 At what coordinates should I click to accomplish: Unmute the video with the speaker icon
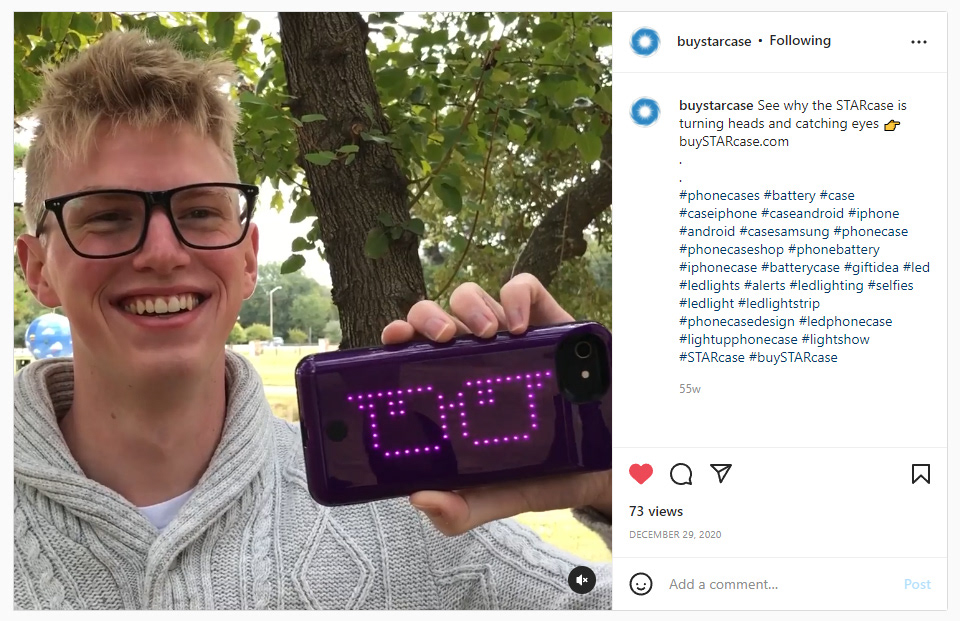click(x=582, y=579)
